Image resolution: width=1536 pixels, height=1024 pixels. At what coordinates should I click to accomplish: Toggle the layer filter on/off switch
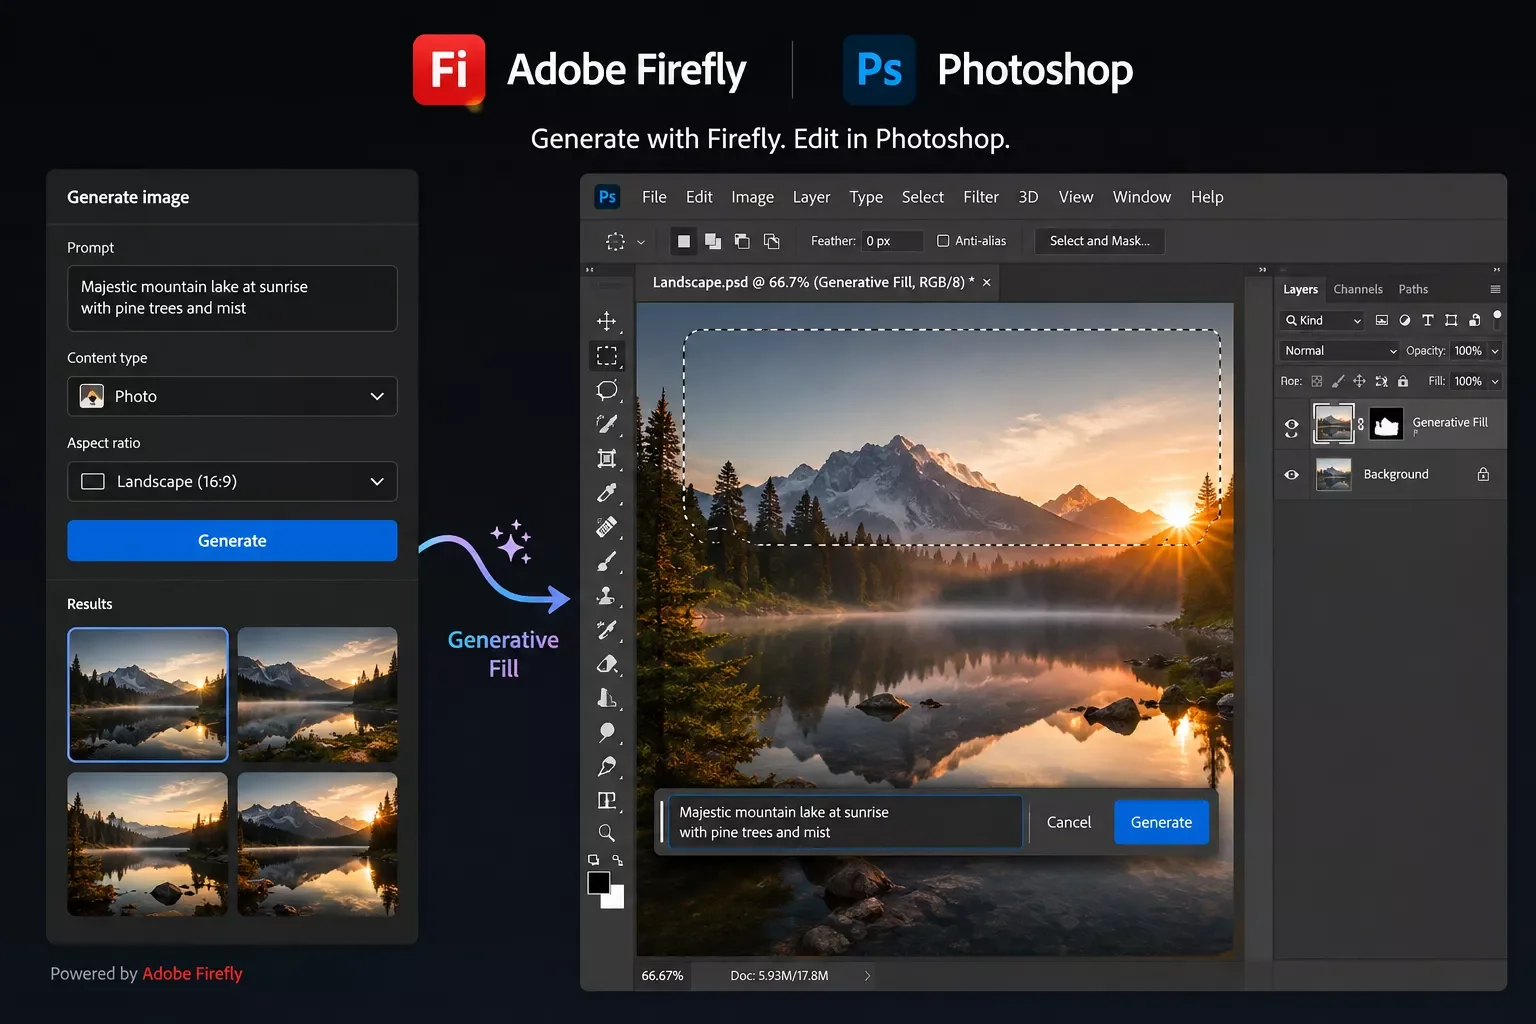pos(1497,319)
